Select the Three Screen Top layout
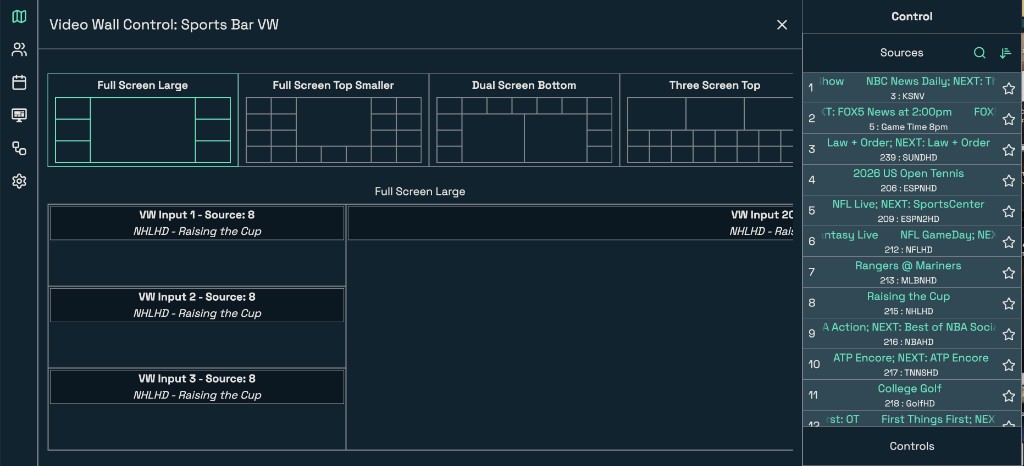Image resolution: width=1024 pixels, height=466 pixels. [x=707, y=120]
